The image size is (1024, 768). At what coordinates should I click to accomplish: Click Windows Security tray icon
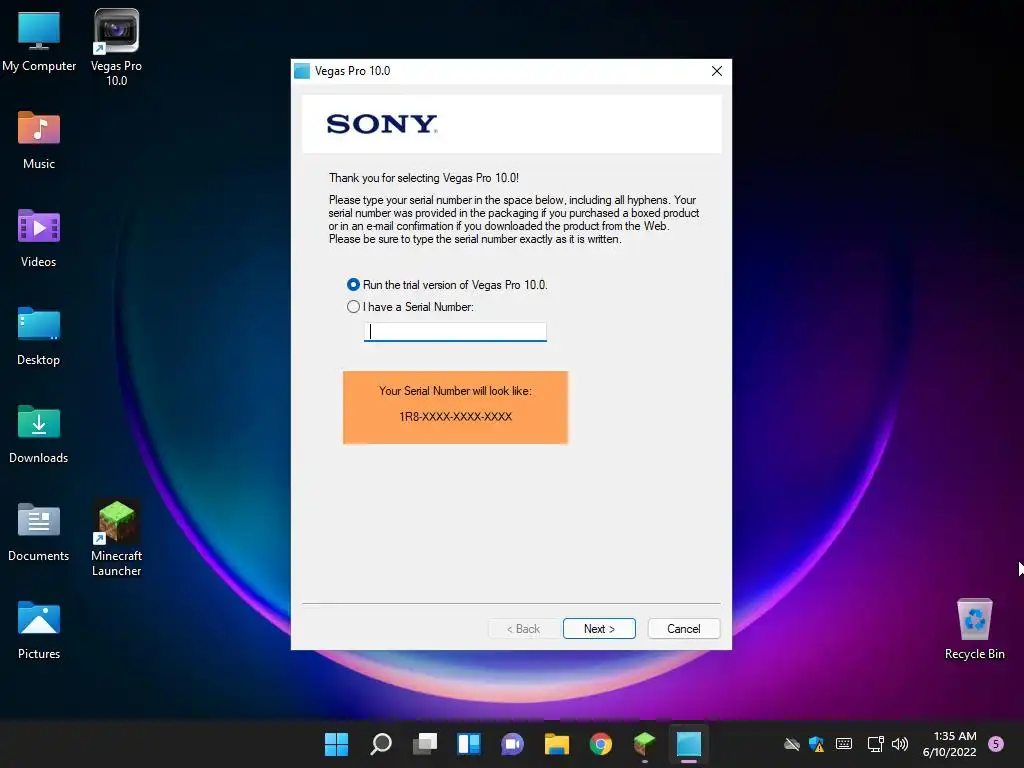[816, 744]
